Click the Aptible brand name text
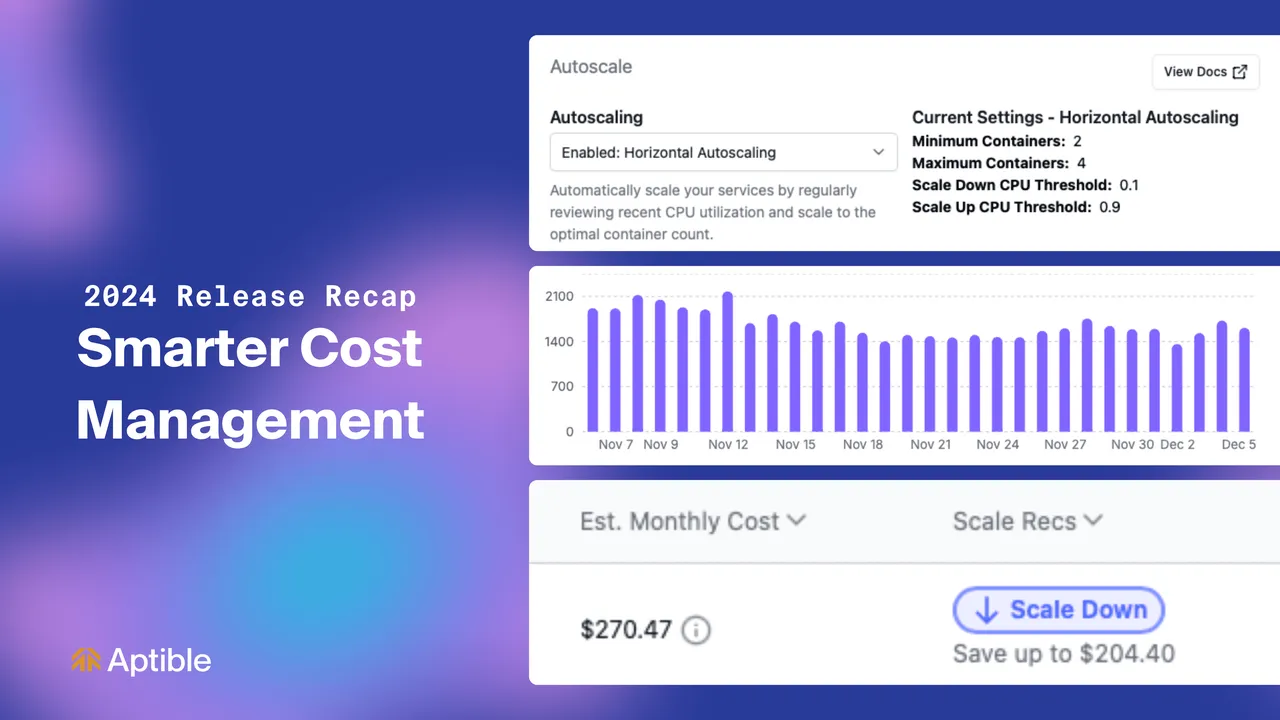Viewport: 1280px width, 720px height. (x=159, y=660)
